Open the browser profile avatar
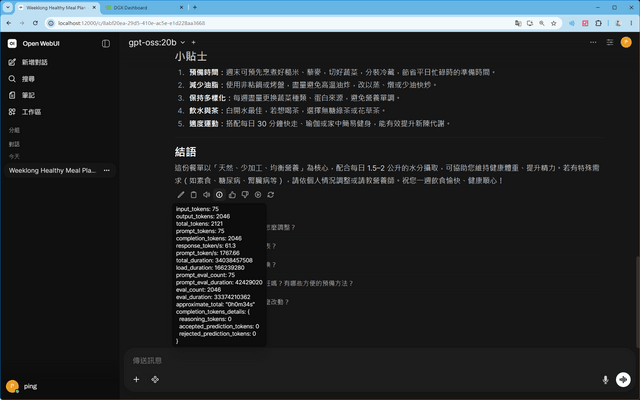Screen dimensions: 640x400 tap(618, 23)
